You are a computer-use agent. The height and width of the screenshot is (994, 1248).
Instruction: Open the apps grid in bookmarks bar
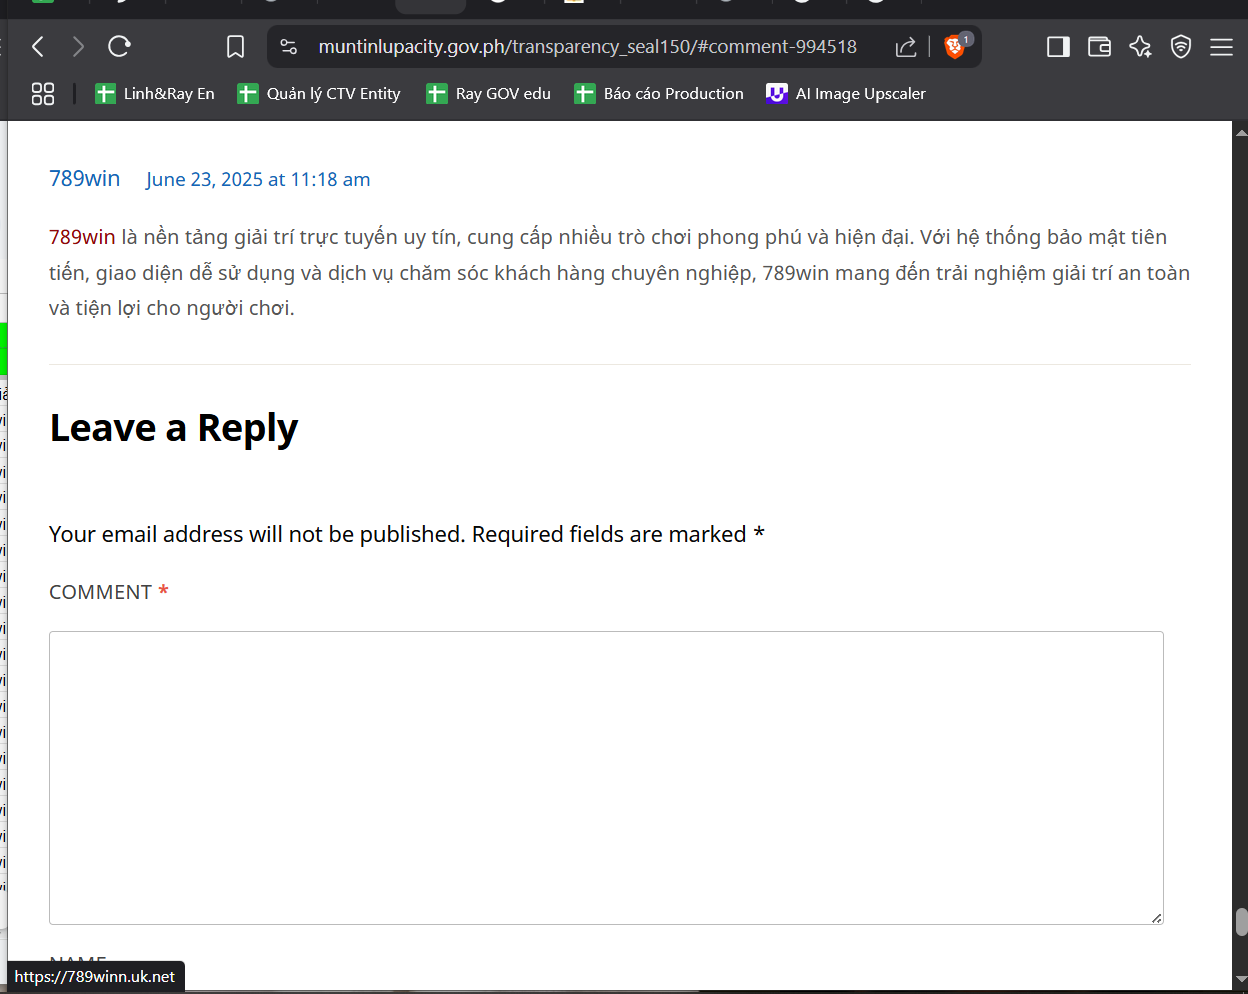pyautogui.click(x=43, y=94)
